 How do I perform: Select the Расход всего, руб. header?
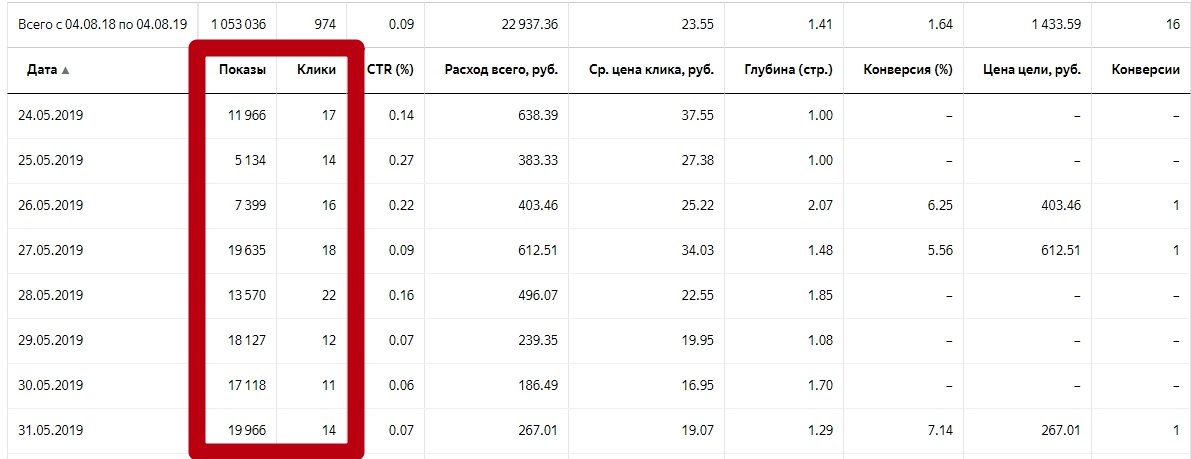(501, 70)
